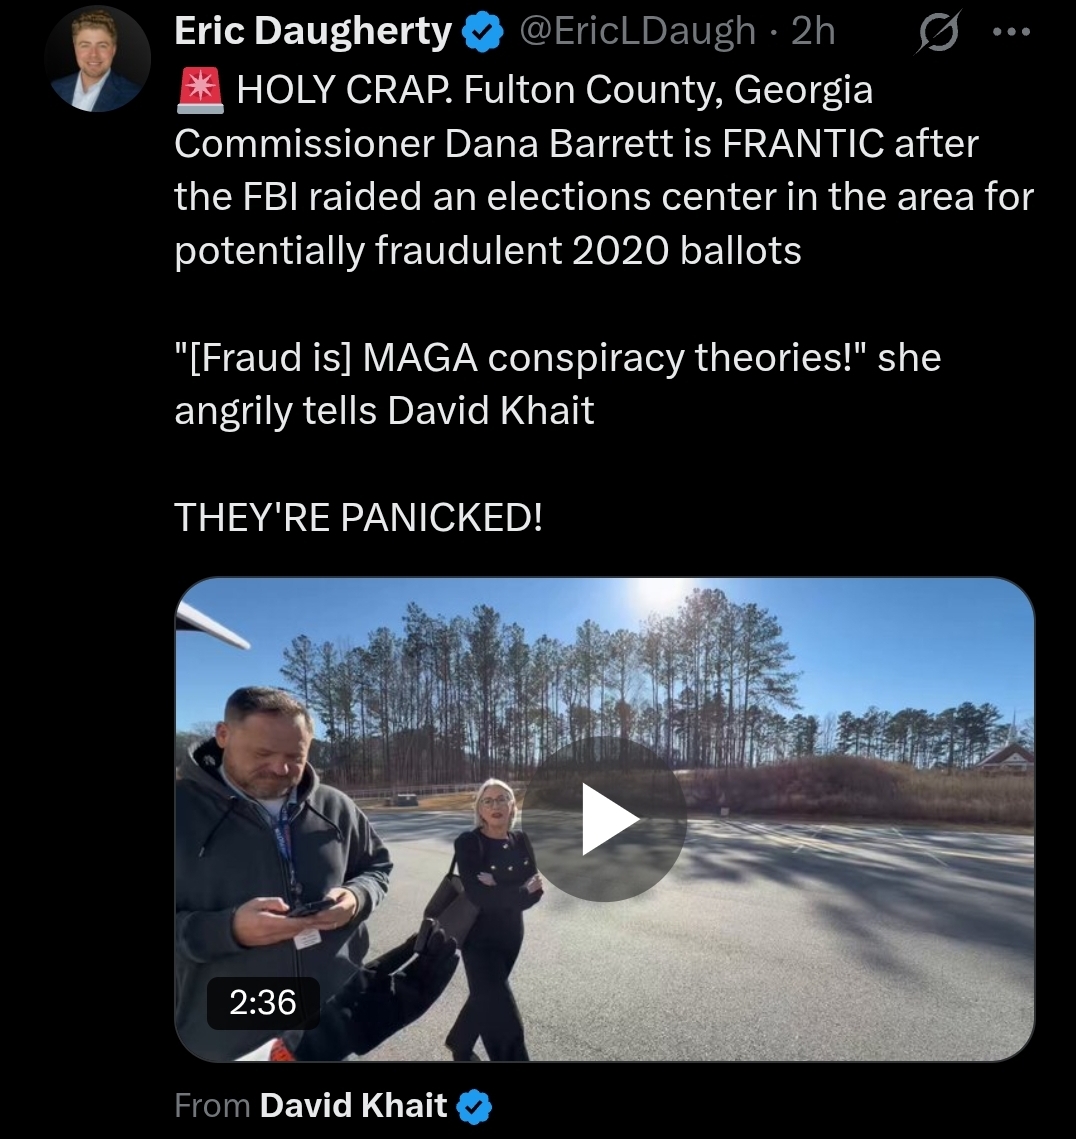Play the embedded video
The width and height of the screenshot is (1076, 1139).
coord(604,819)
